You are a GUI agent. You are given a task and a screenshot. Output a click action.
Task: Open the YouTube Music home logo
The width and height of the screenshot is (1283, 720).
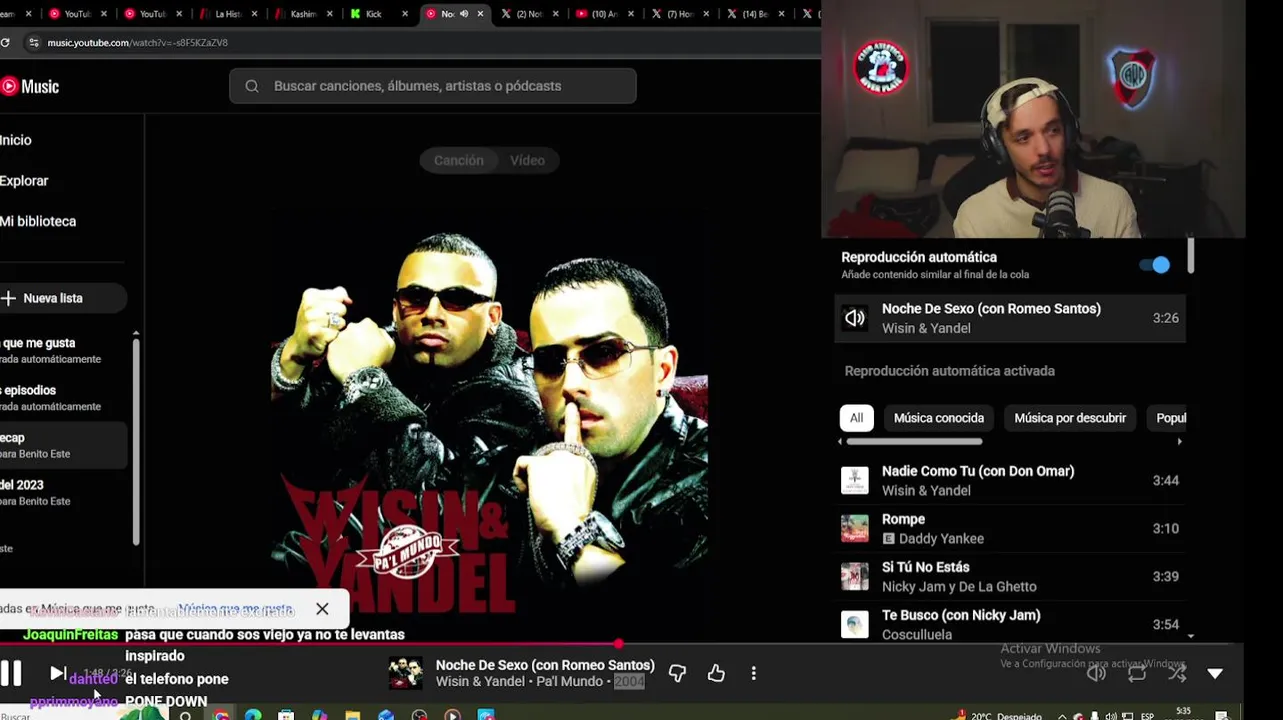(x=30, y=86)
